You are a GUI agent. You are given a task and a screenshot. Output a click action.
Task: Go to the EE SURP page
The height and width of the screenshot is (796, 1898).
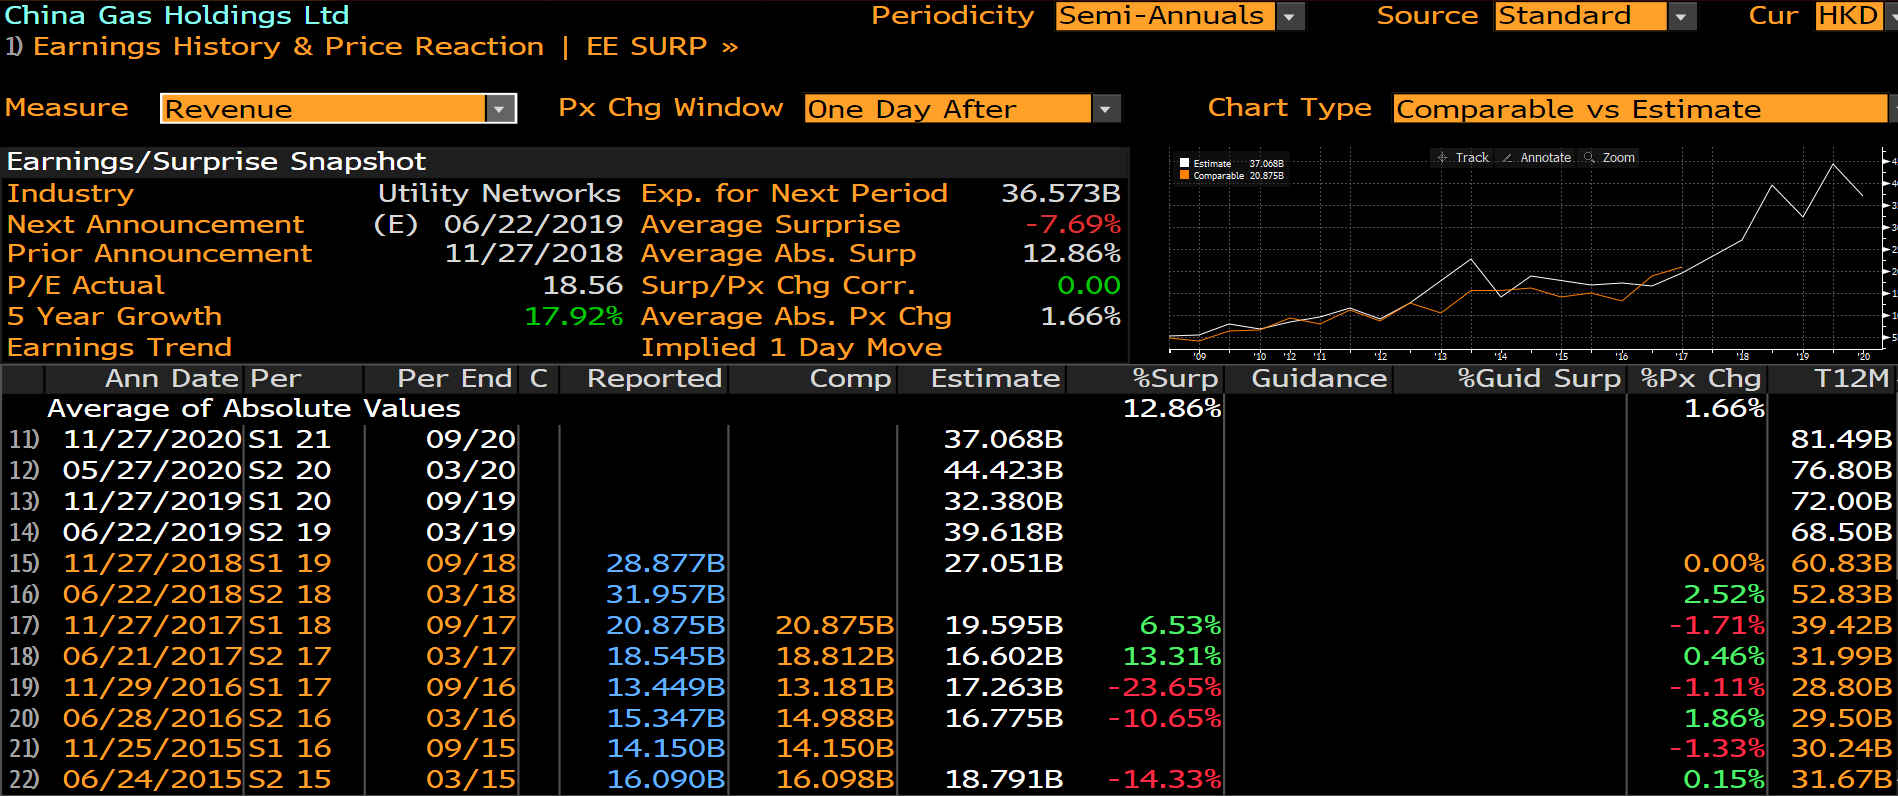[660, 47]
